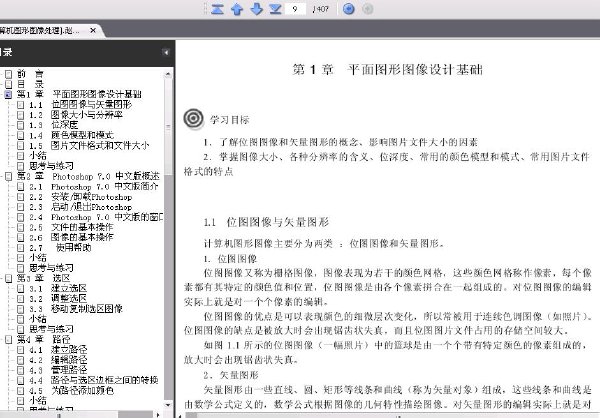Click section heading 1.1 位图图像与矢量图形
The image size is (600, 418).
(266, 222)
